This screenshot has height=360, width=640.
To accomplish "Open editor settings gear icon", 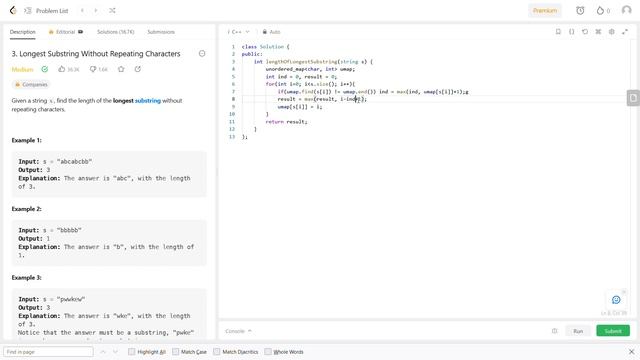I will [x=611, y=31].
